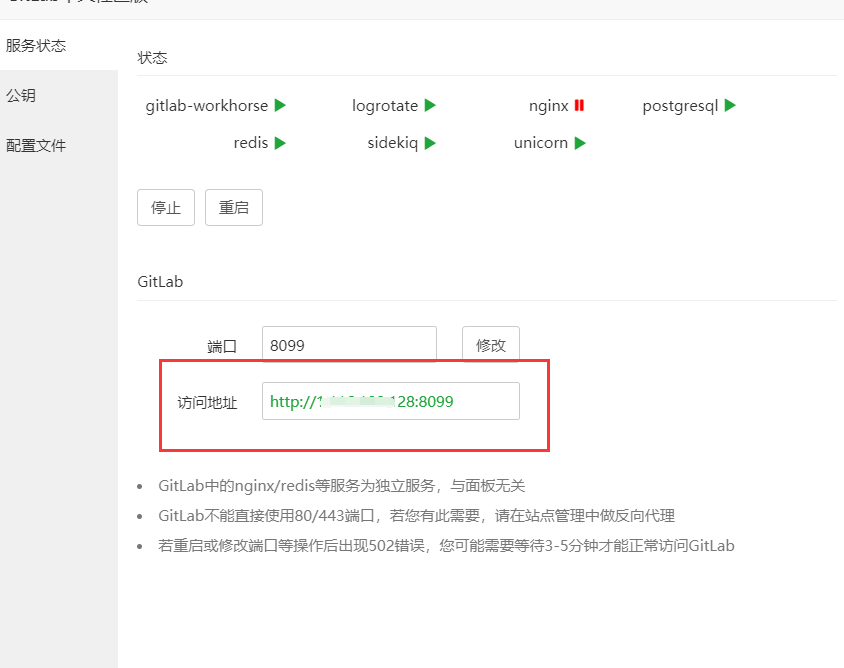Select the postgresql service label
The height and width of the screenshot is (668, 844).
click(x=680, y=106)
